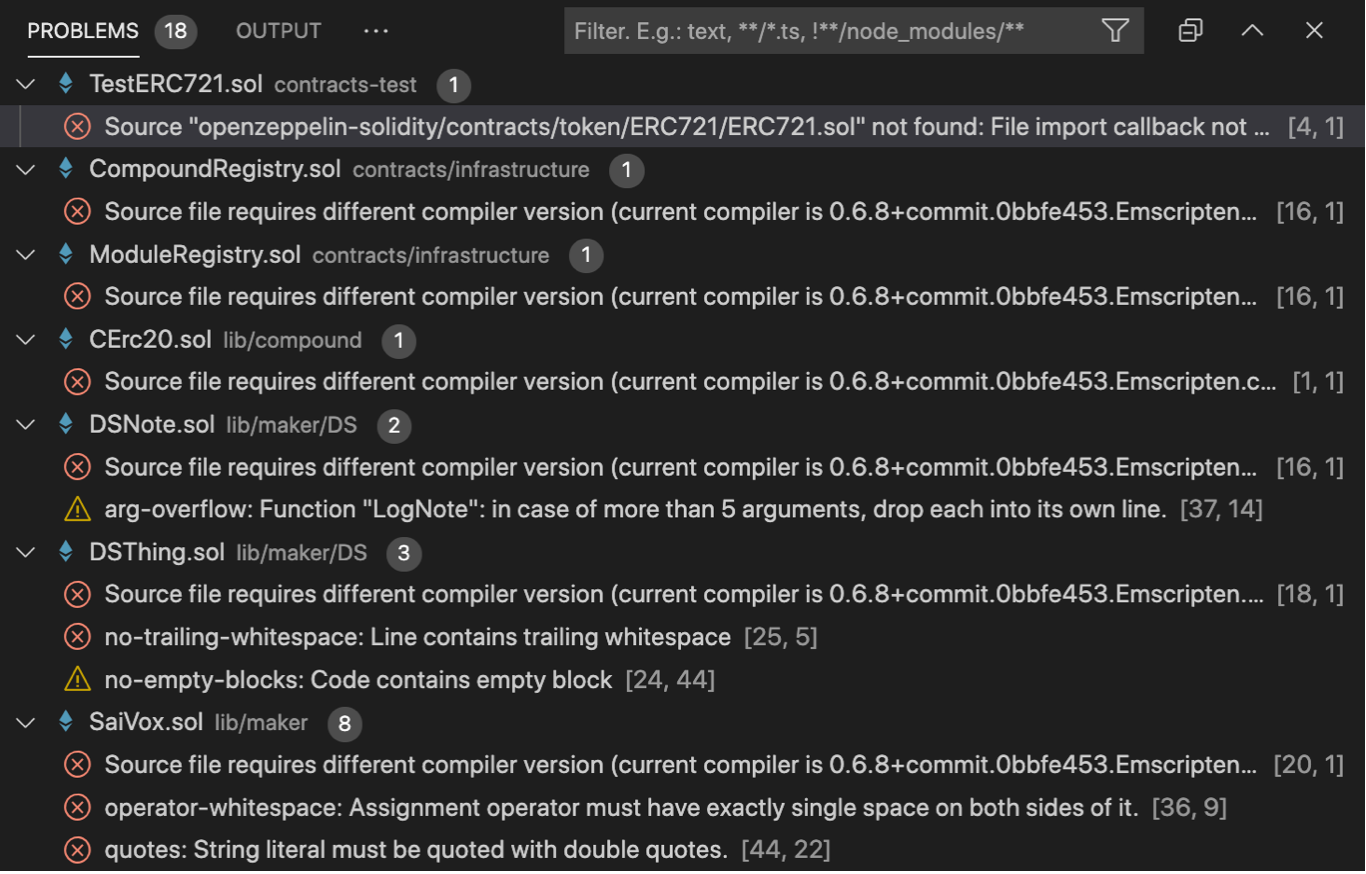
Task: Collapse the TestERC721.sol problem group
Action: (x=24, y=84)
